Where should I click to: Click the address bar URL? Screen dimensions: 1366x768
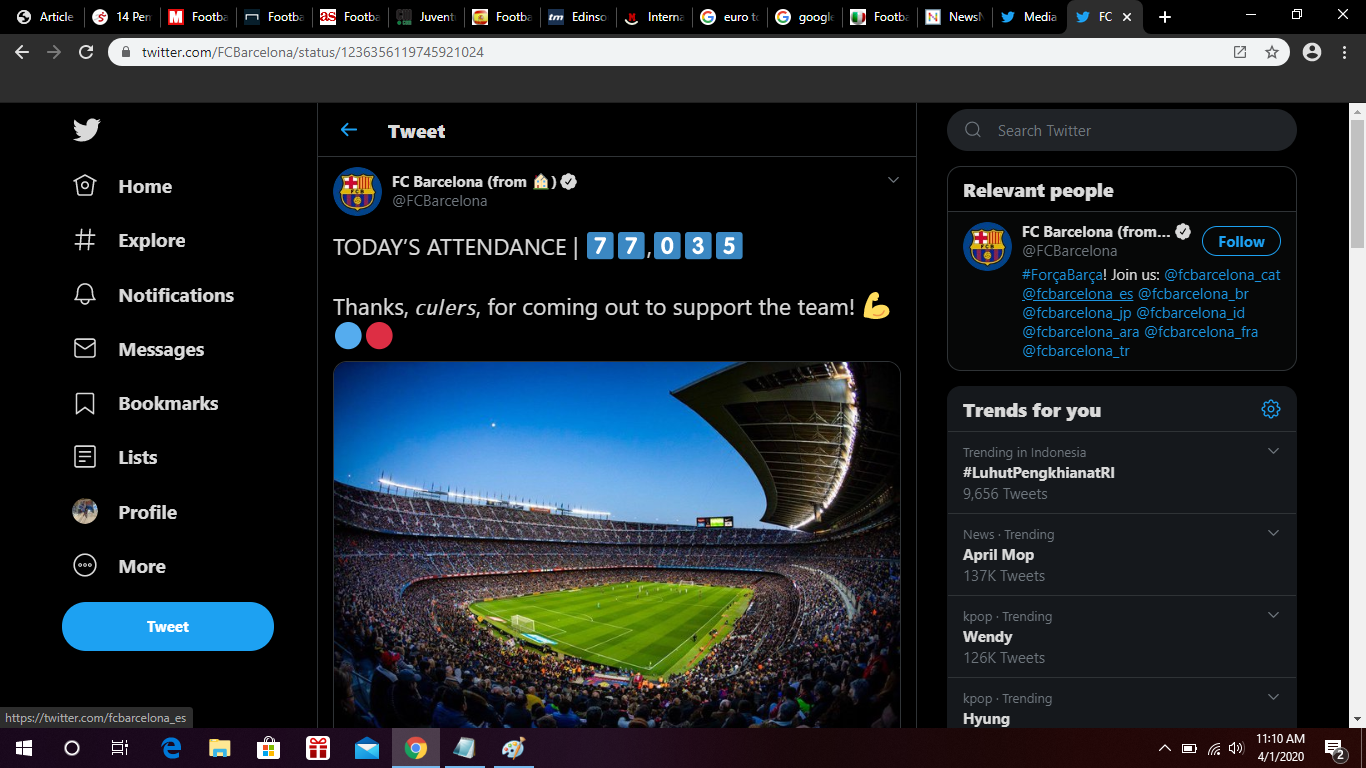pos(313,52)
